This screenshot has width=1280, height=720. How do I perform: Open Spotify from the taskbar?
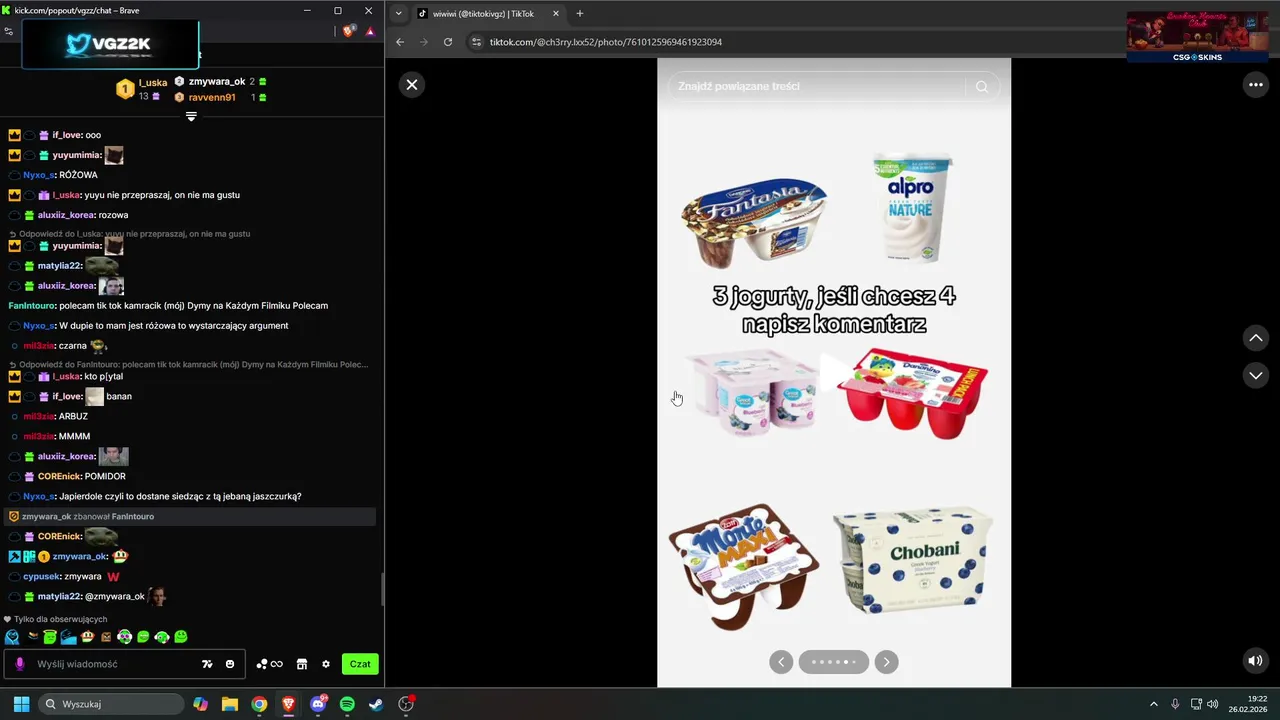[347, 704]
